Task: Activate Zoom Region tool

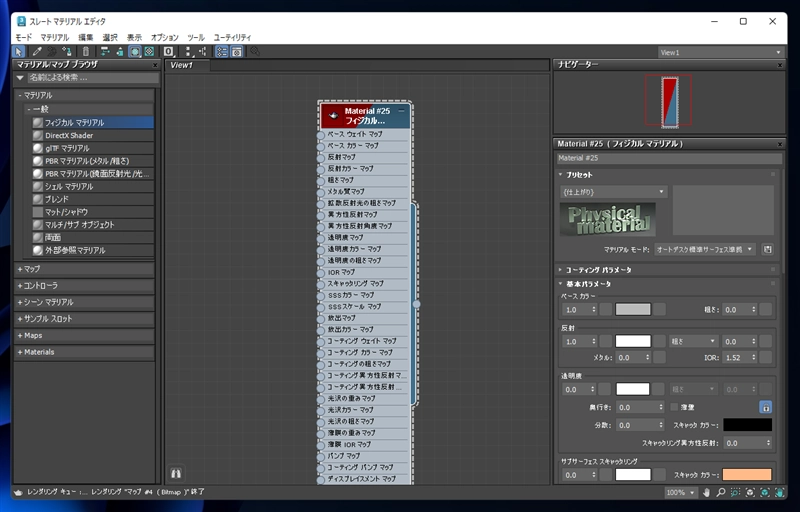Action: (735, 493)
